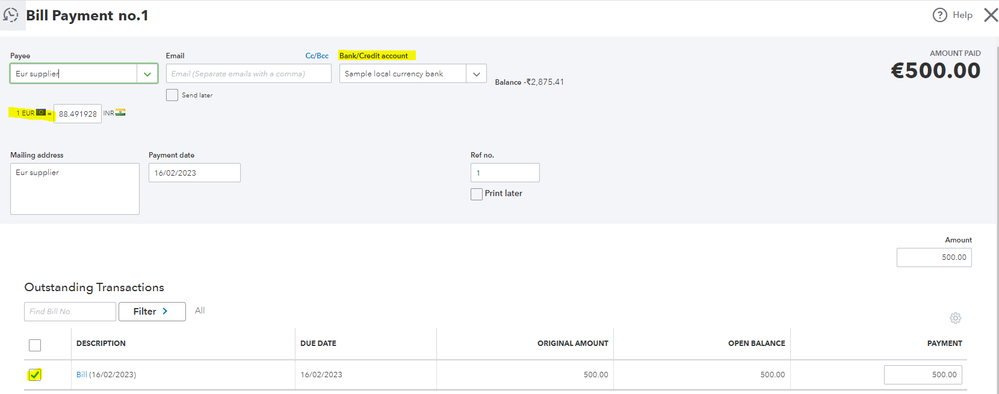Close the Bill Payment window
This screenshot has width=999, height=394.
[x=991, y=16]
